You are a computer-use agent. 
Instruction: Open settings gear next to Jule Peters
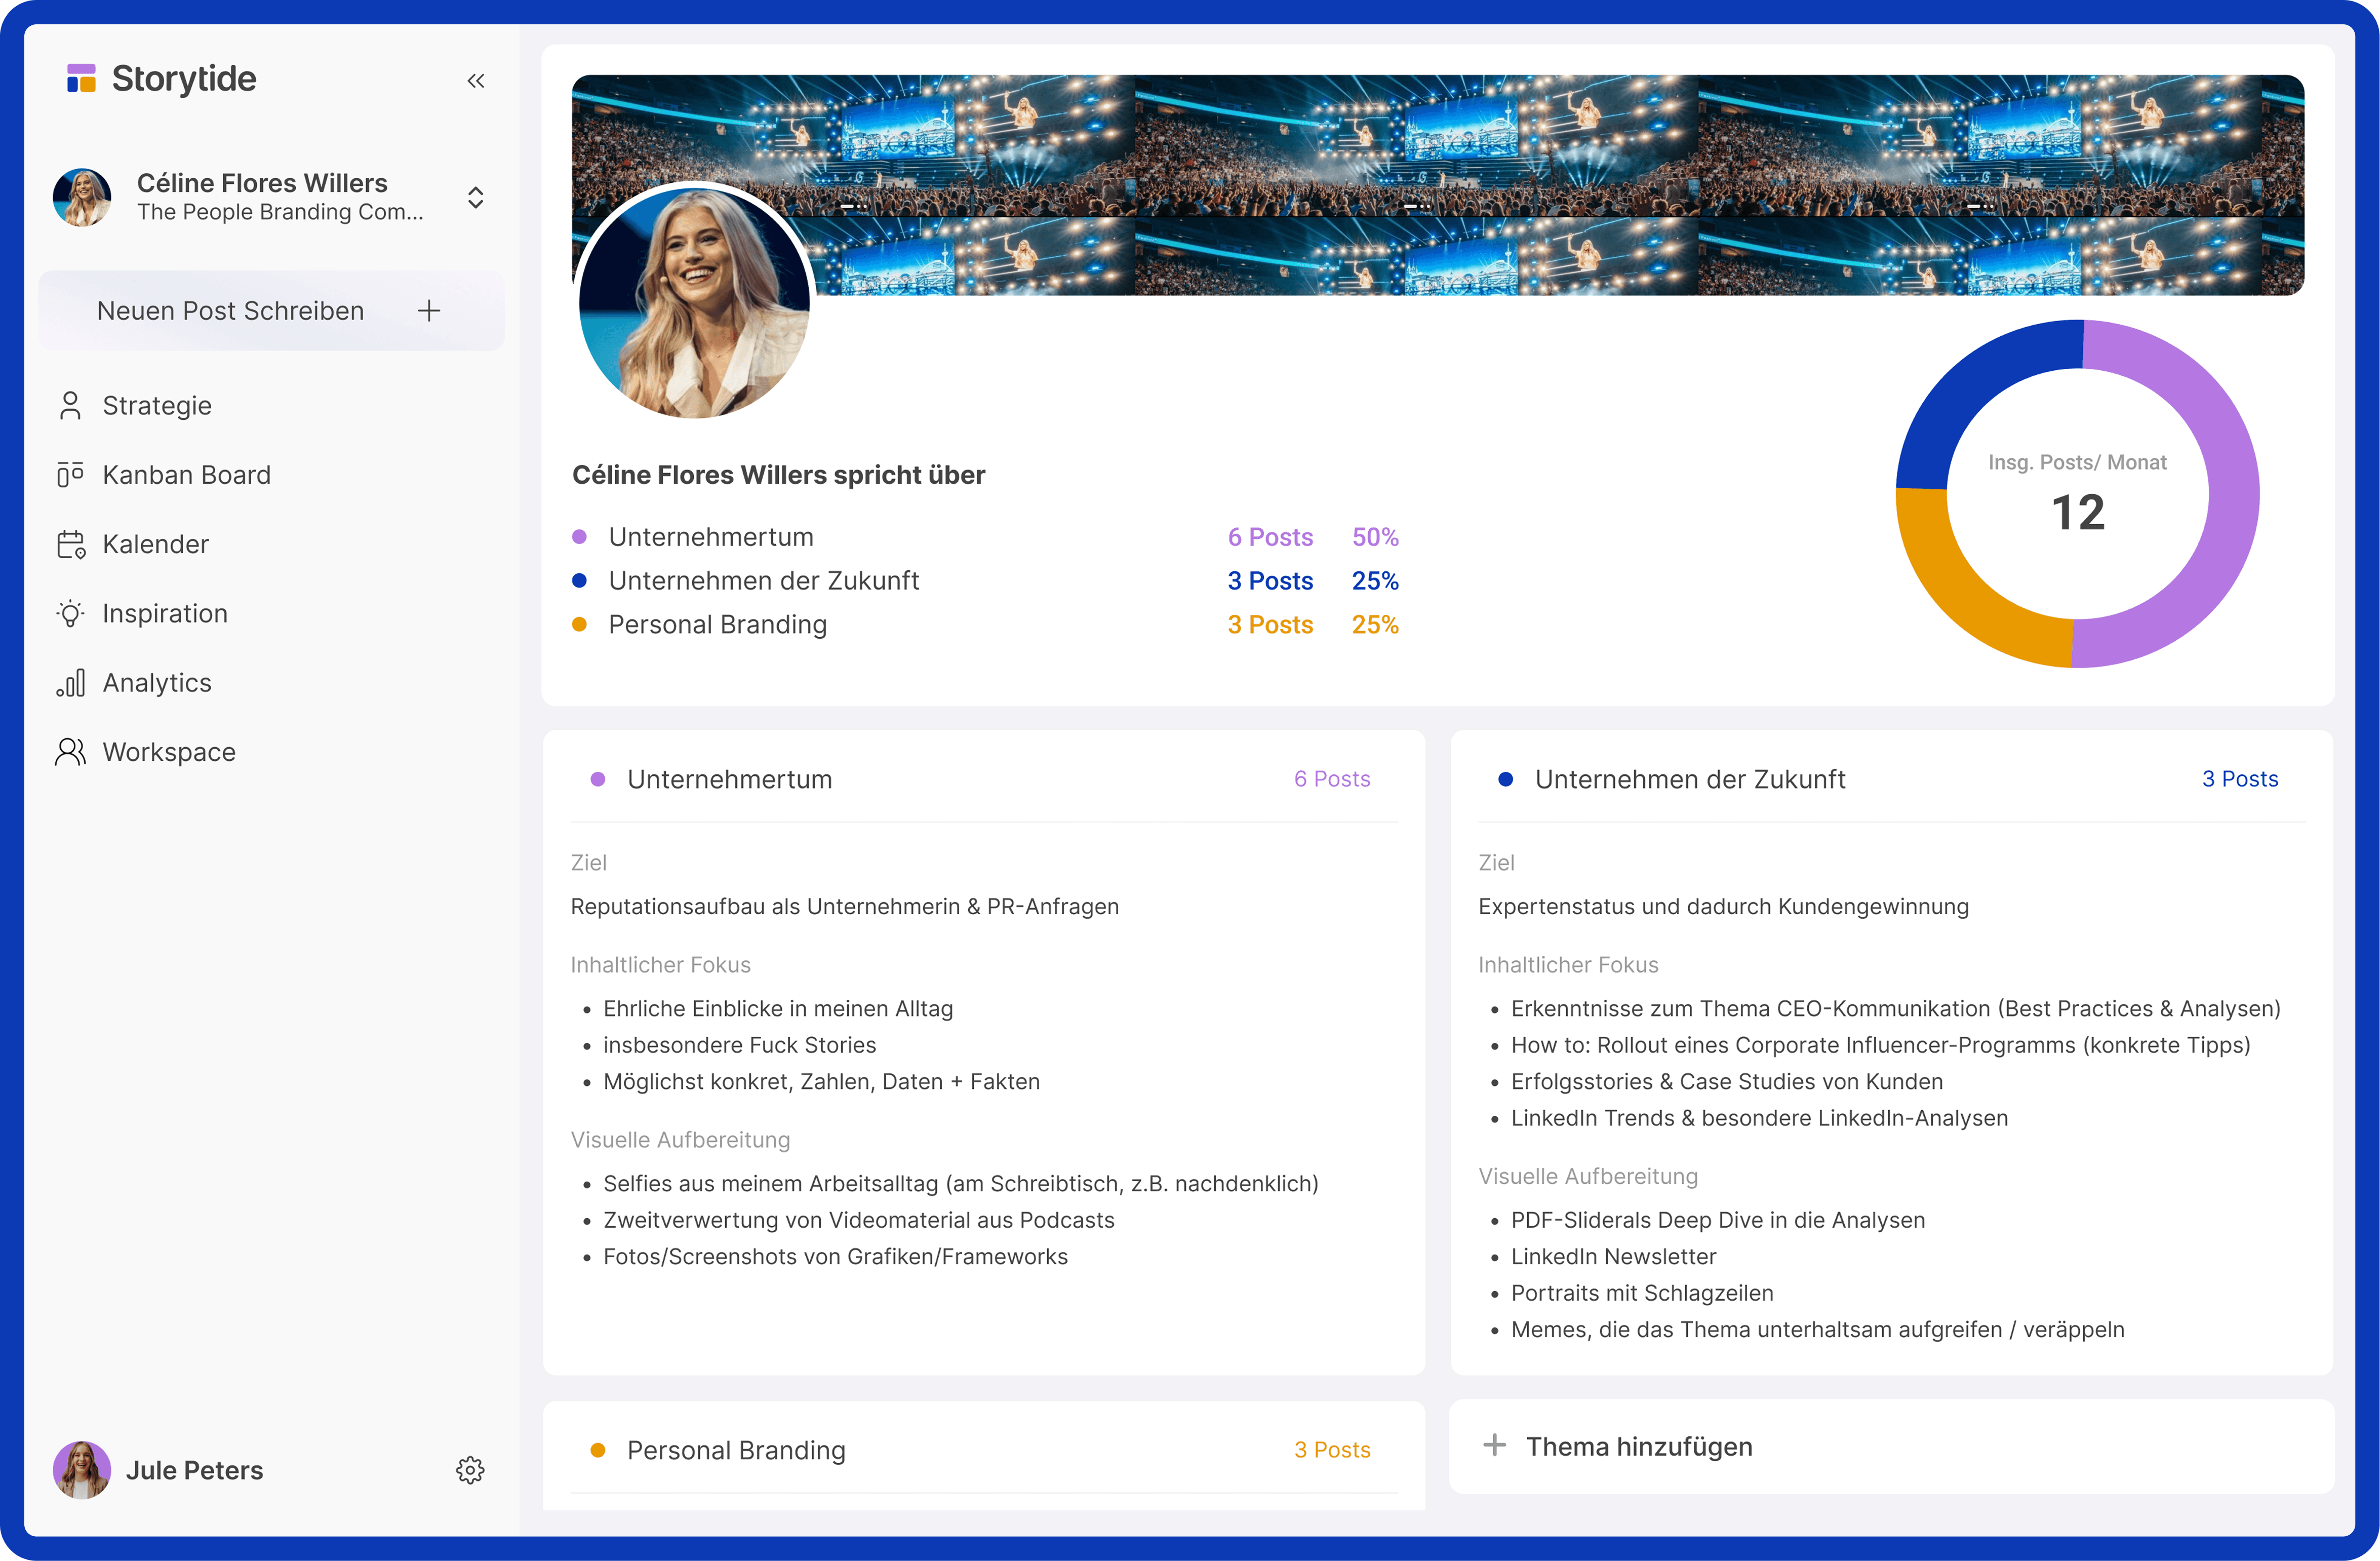click(x=470, y=1470)
